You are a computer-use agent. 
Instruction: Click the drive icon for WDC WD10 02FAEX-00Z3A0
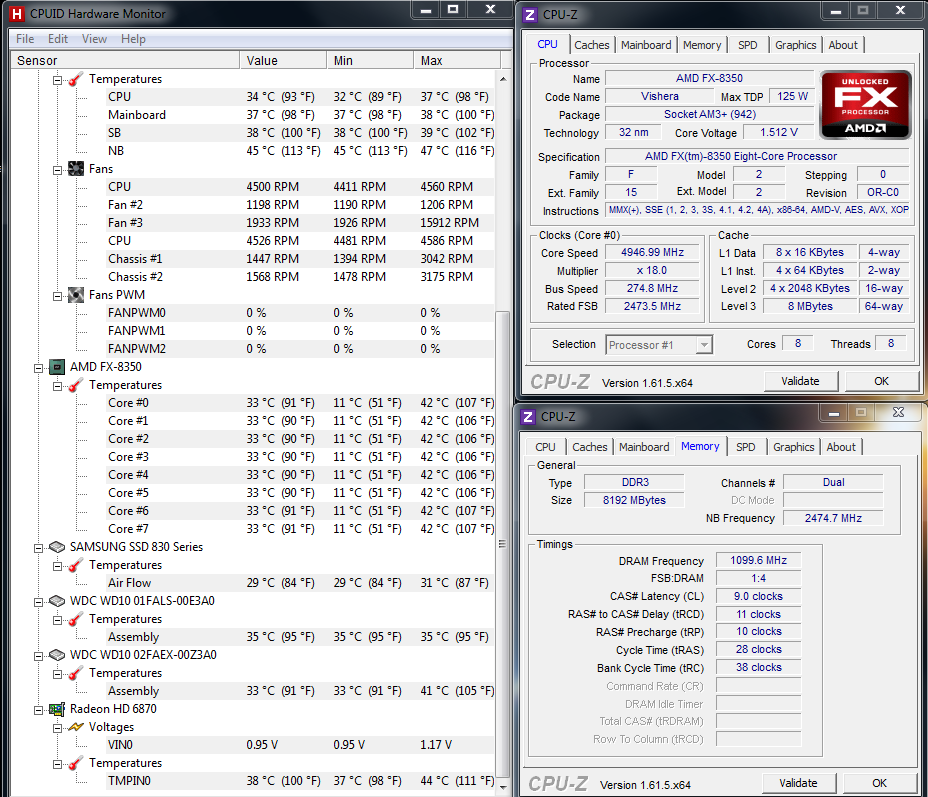click(57, 655)
